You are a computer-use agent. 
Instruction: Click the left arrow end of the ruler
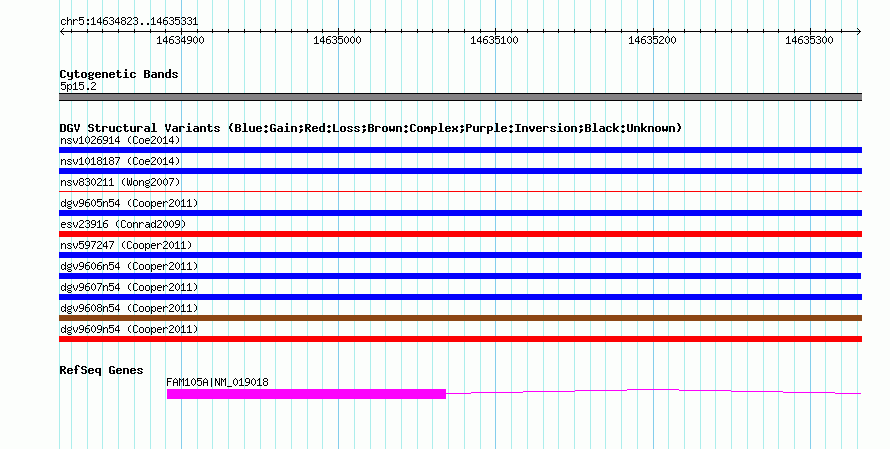pyautogui.click(x=62, y=31)
